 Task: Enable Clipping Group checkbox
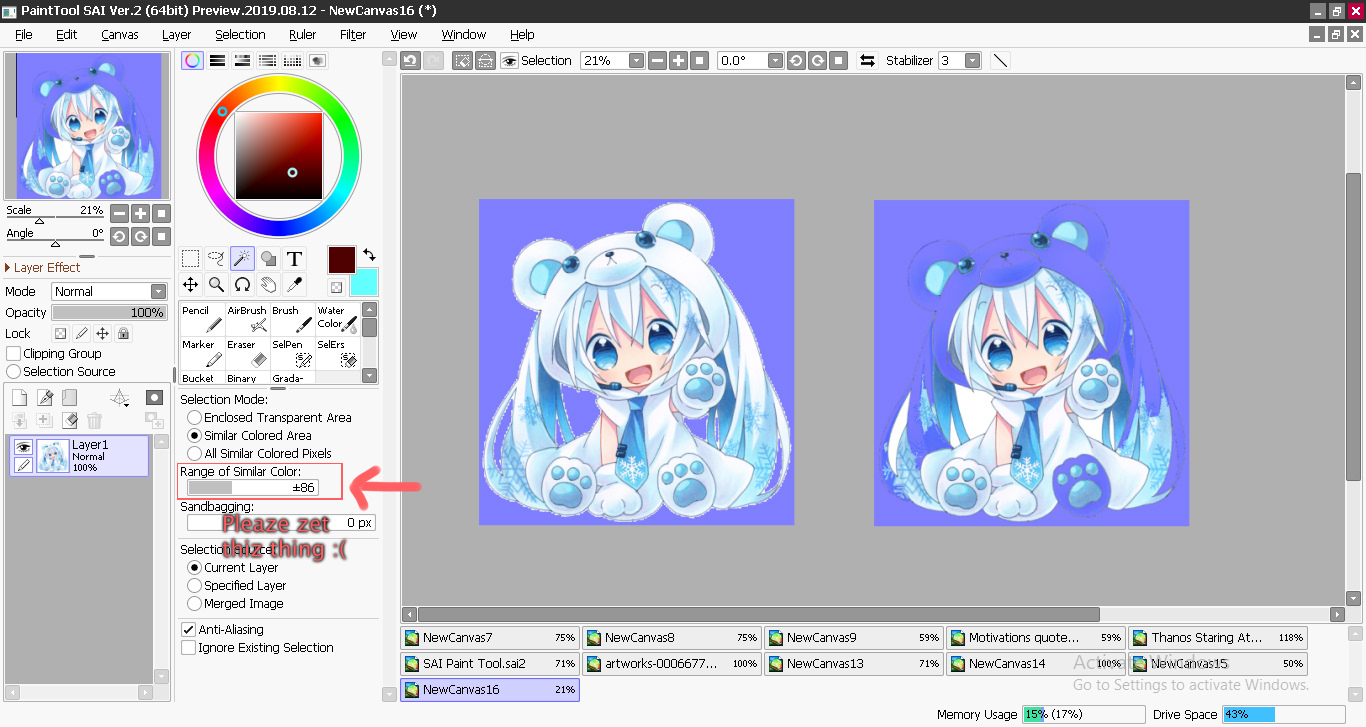14,353
